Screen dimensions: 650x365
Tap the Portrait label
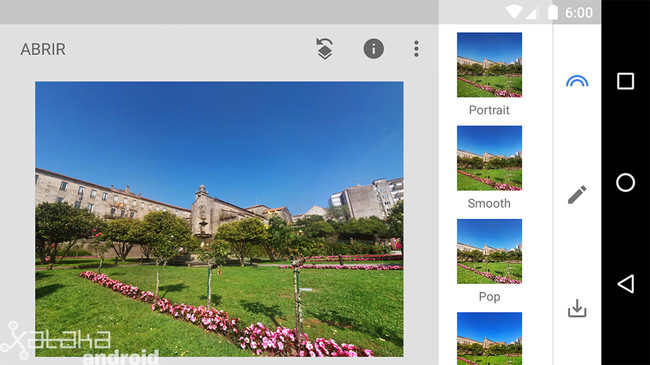pos(489,110)
